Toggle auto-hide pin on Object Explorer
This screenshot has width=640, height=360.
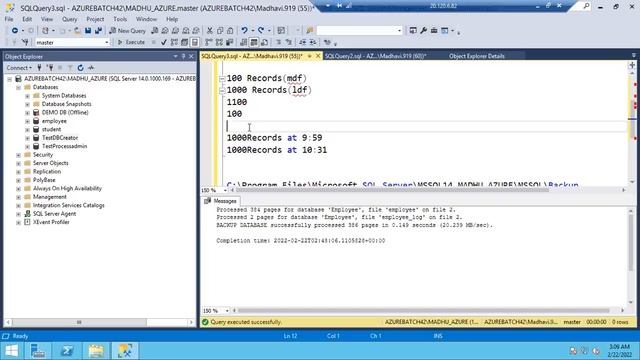coord(183,56)
